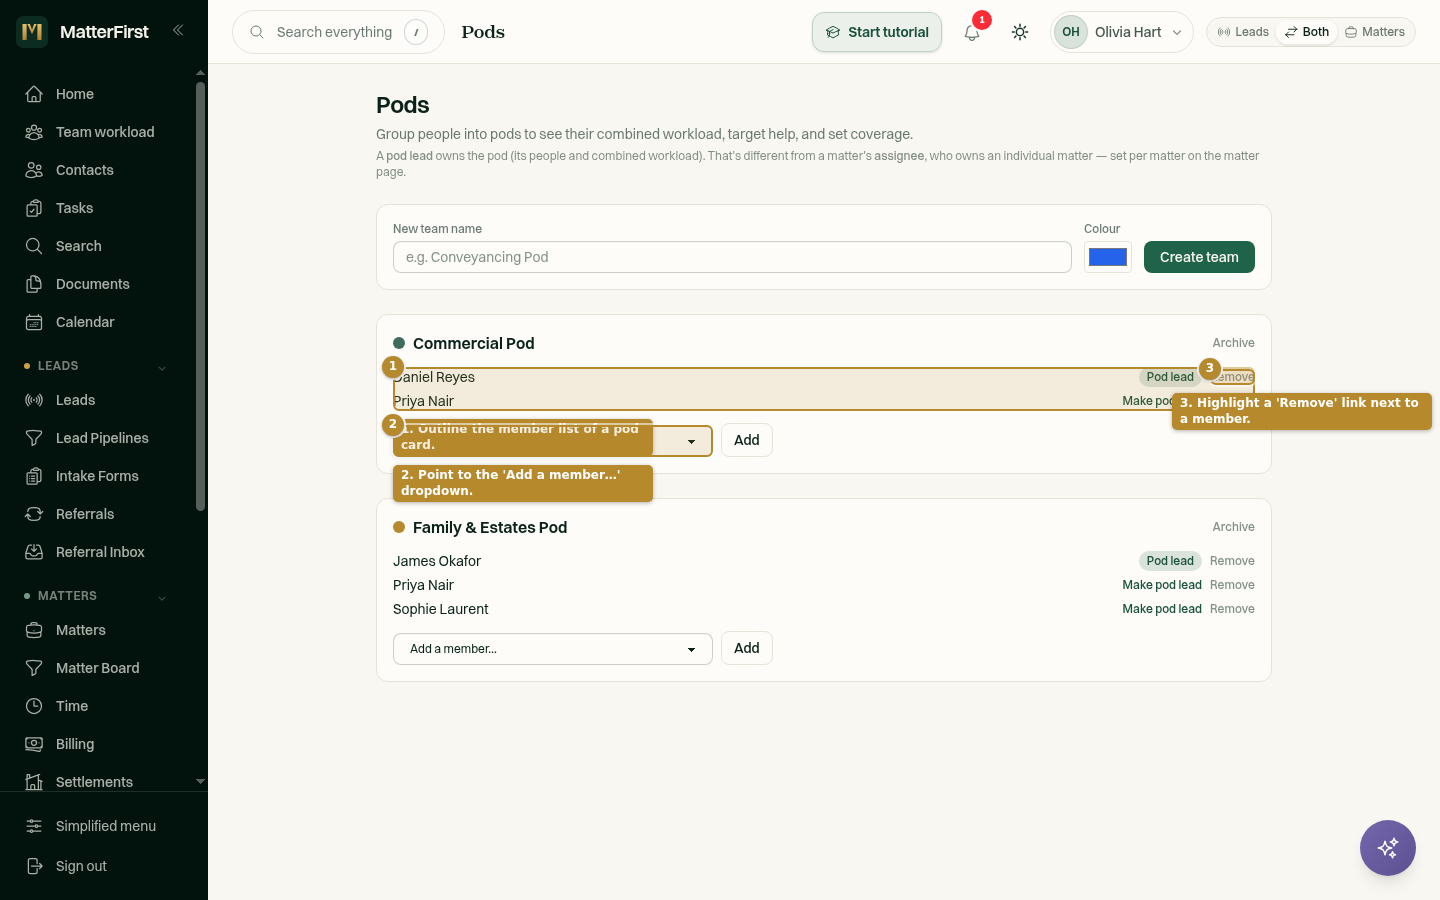
Task: Open Family & Estates 'Add a member...' dropdown
Action: (x=553, y=649)
